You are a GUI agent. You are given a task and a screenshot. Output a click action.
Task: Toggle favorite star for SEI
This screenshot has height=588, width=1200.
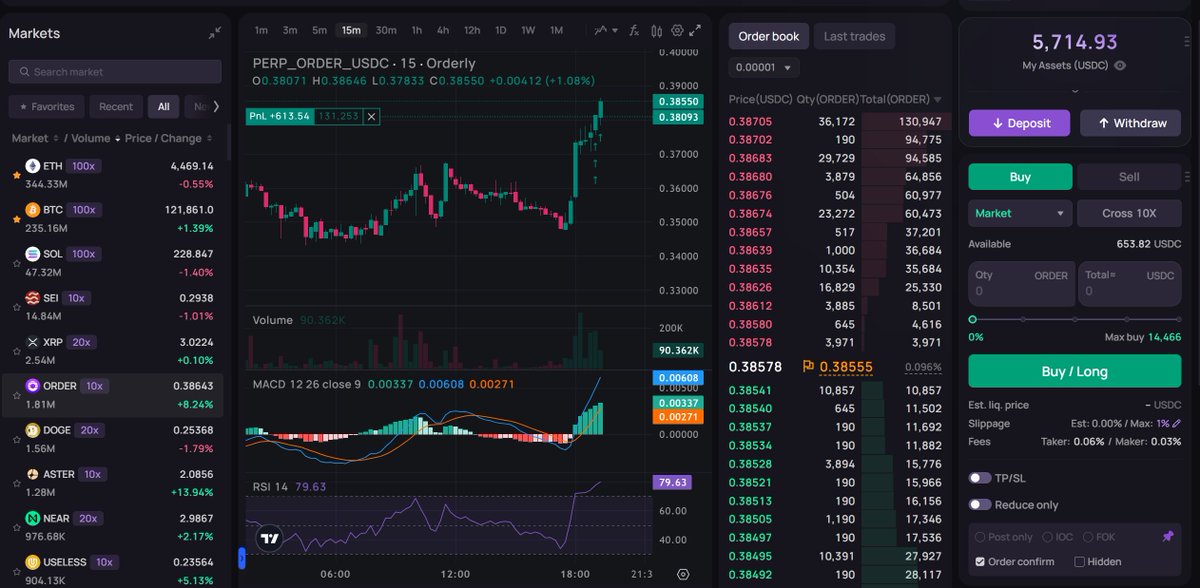[x=15, y=306]
